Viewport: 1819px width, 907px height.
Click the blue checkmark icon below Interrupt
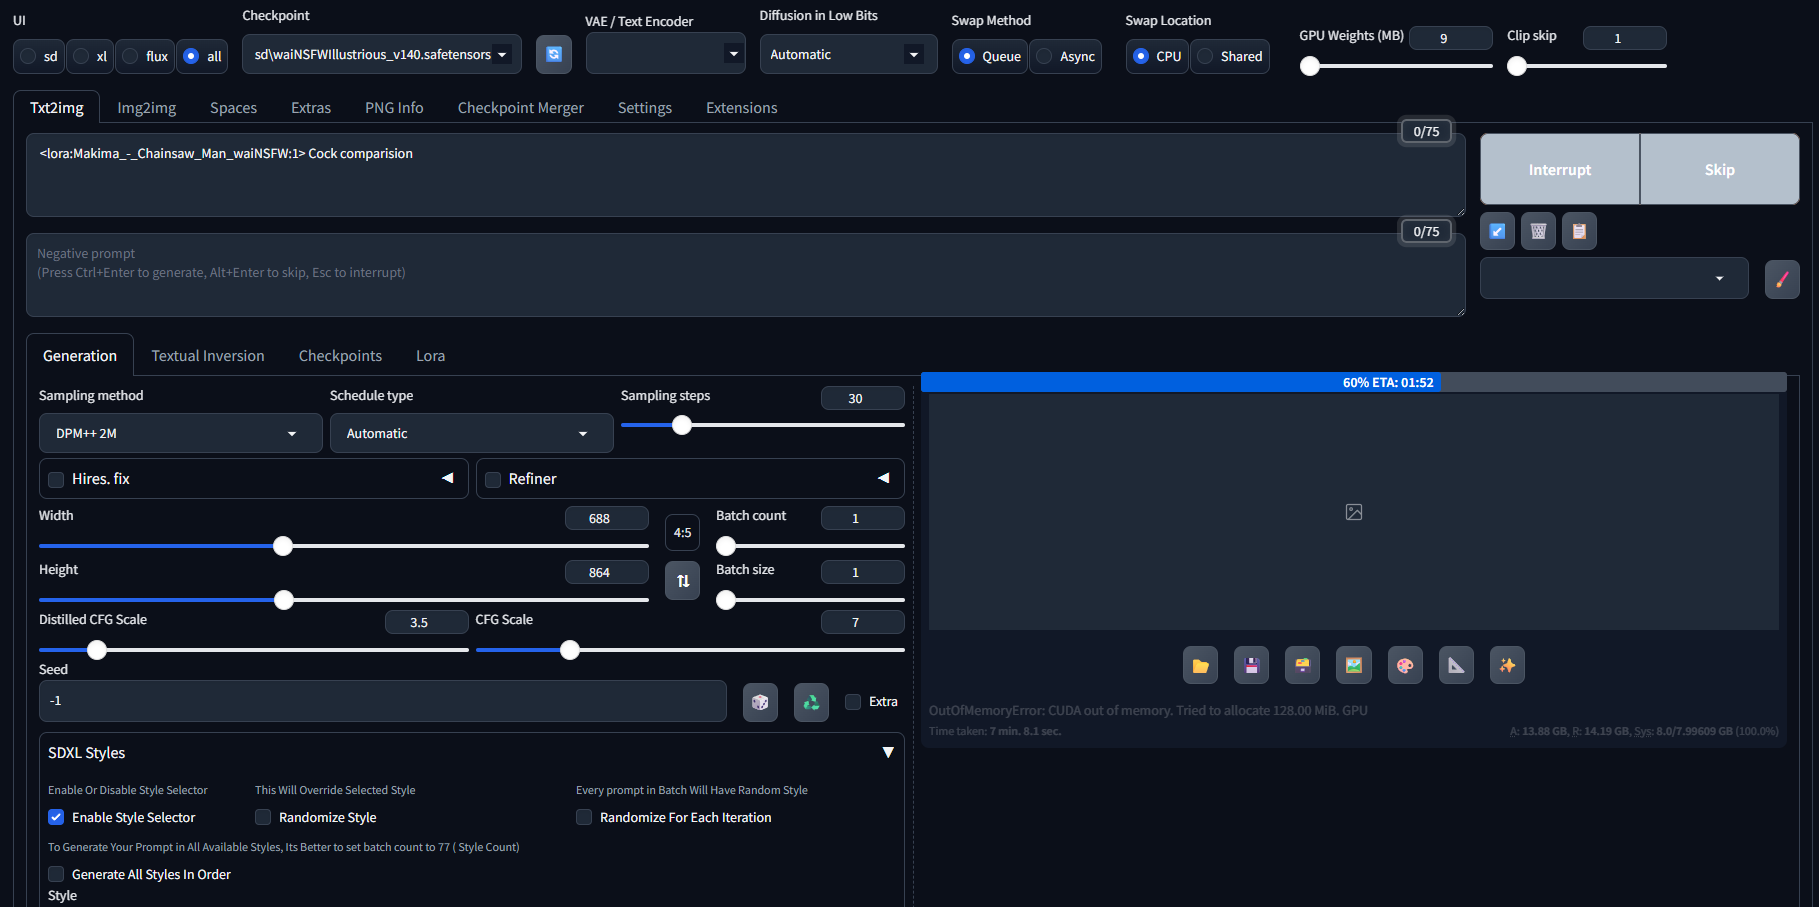[x=1497, y=231]
